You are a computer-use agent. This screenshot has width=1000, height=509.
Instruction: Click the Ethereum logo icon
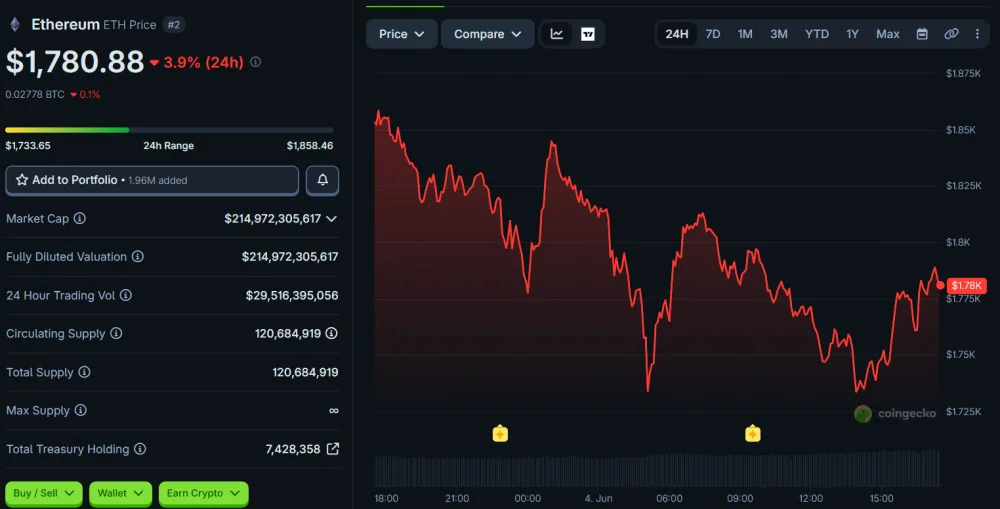coord(15,25)
